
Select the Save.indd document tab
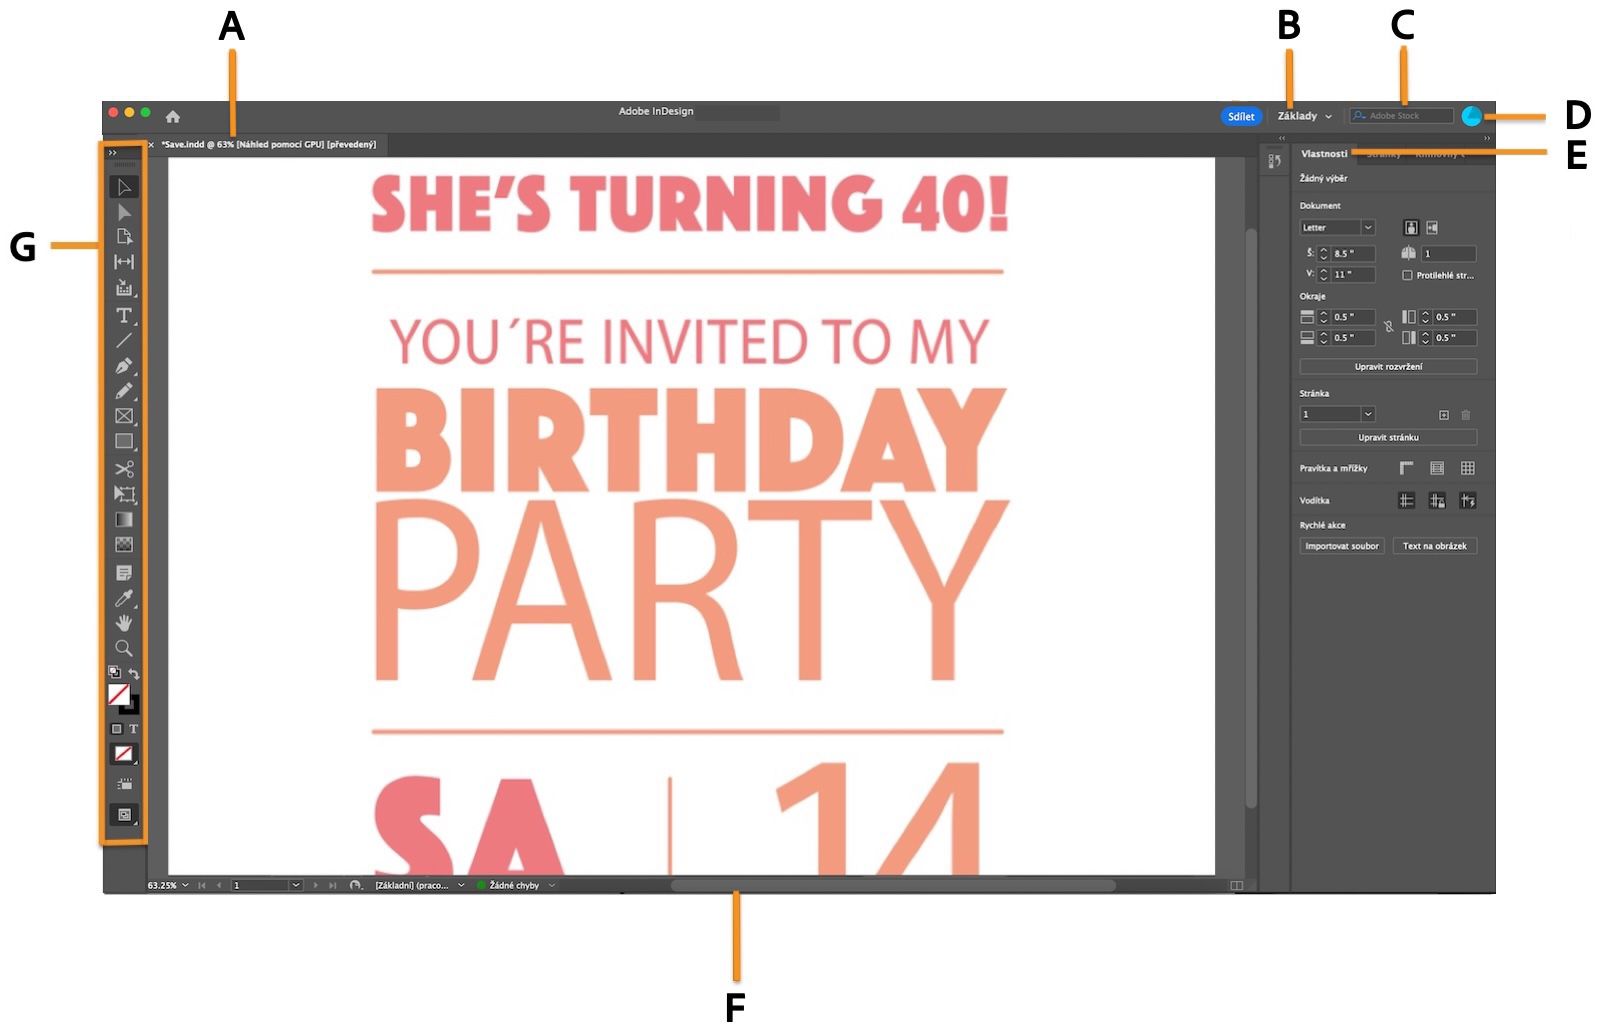pos(268,145)
